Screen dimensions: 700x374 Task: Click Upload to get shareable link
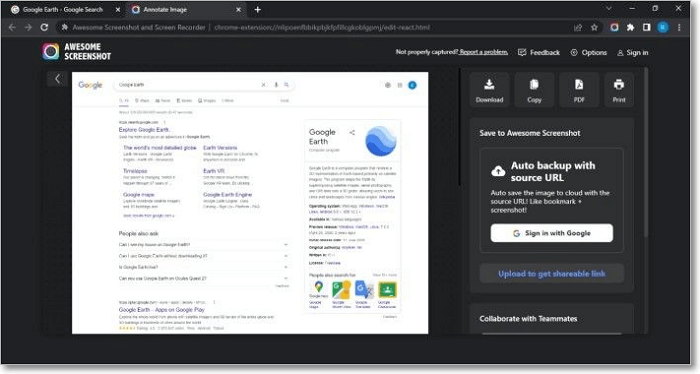[x=552, y=274]
